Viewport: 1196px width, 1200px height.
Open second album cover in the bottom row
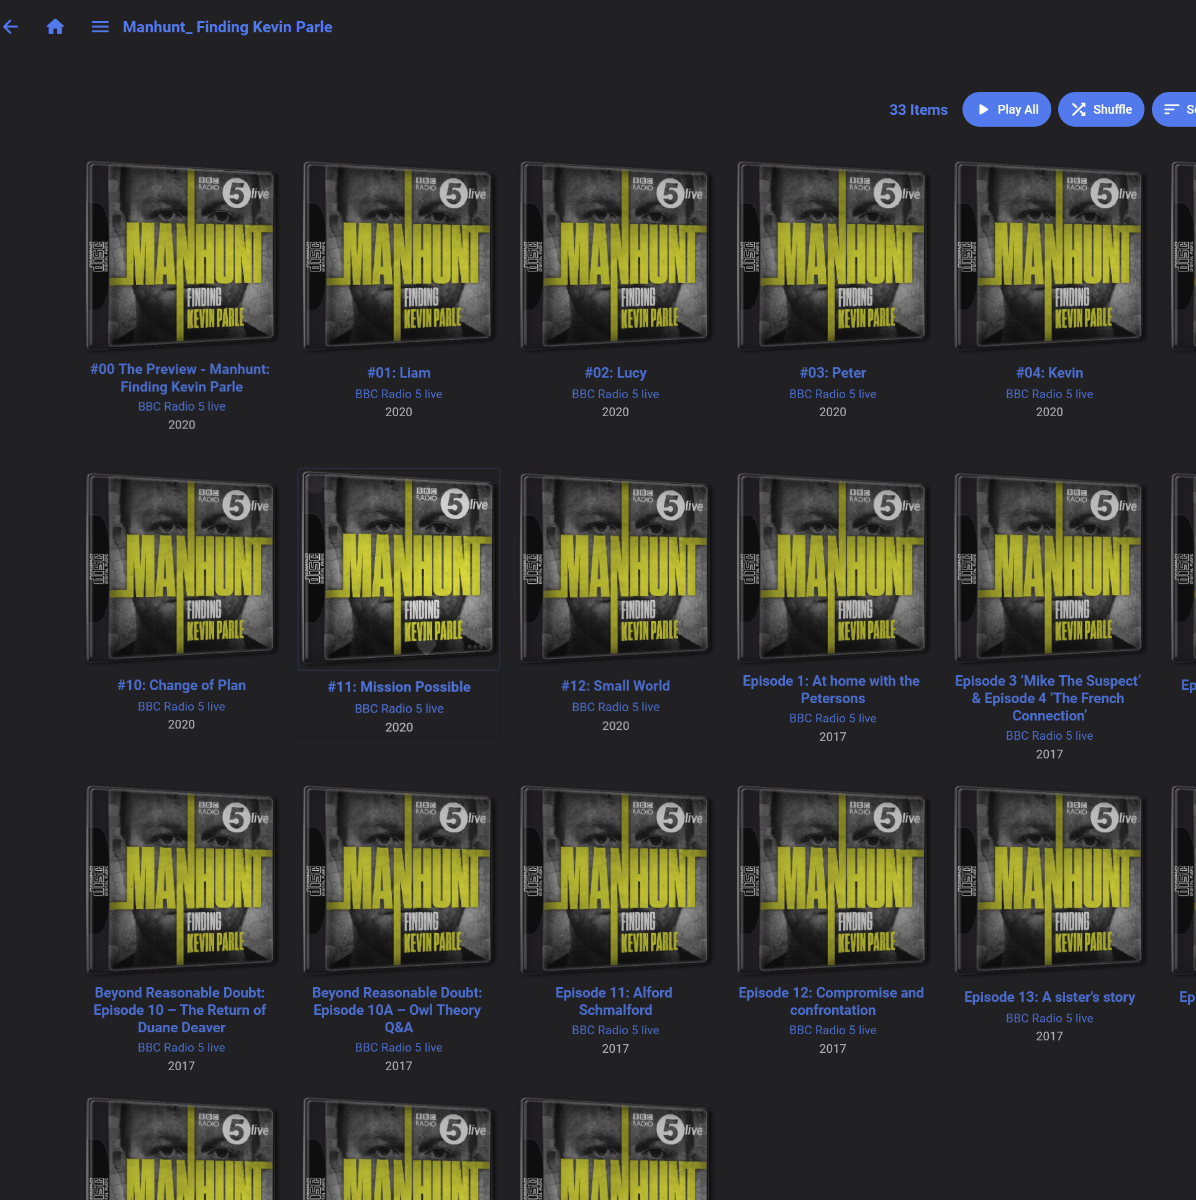[x=398, y=1148]
